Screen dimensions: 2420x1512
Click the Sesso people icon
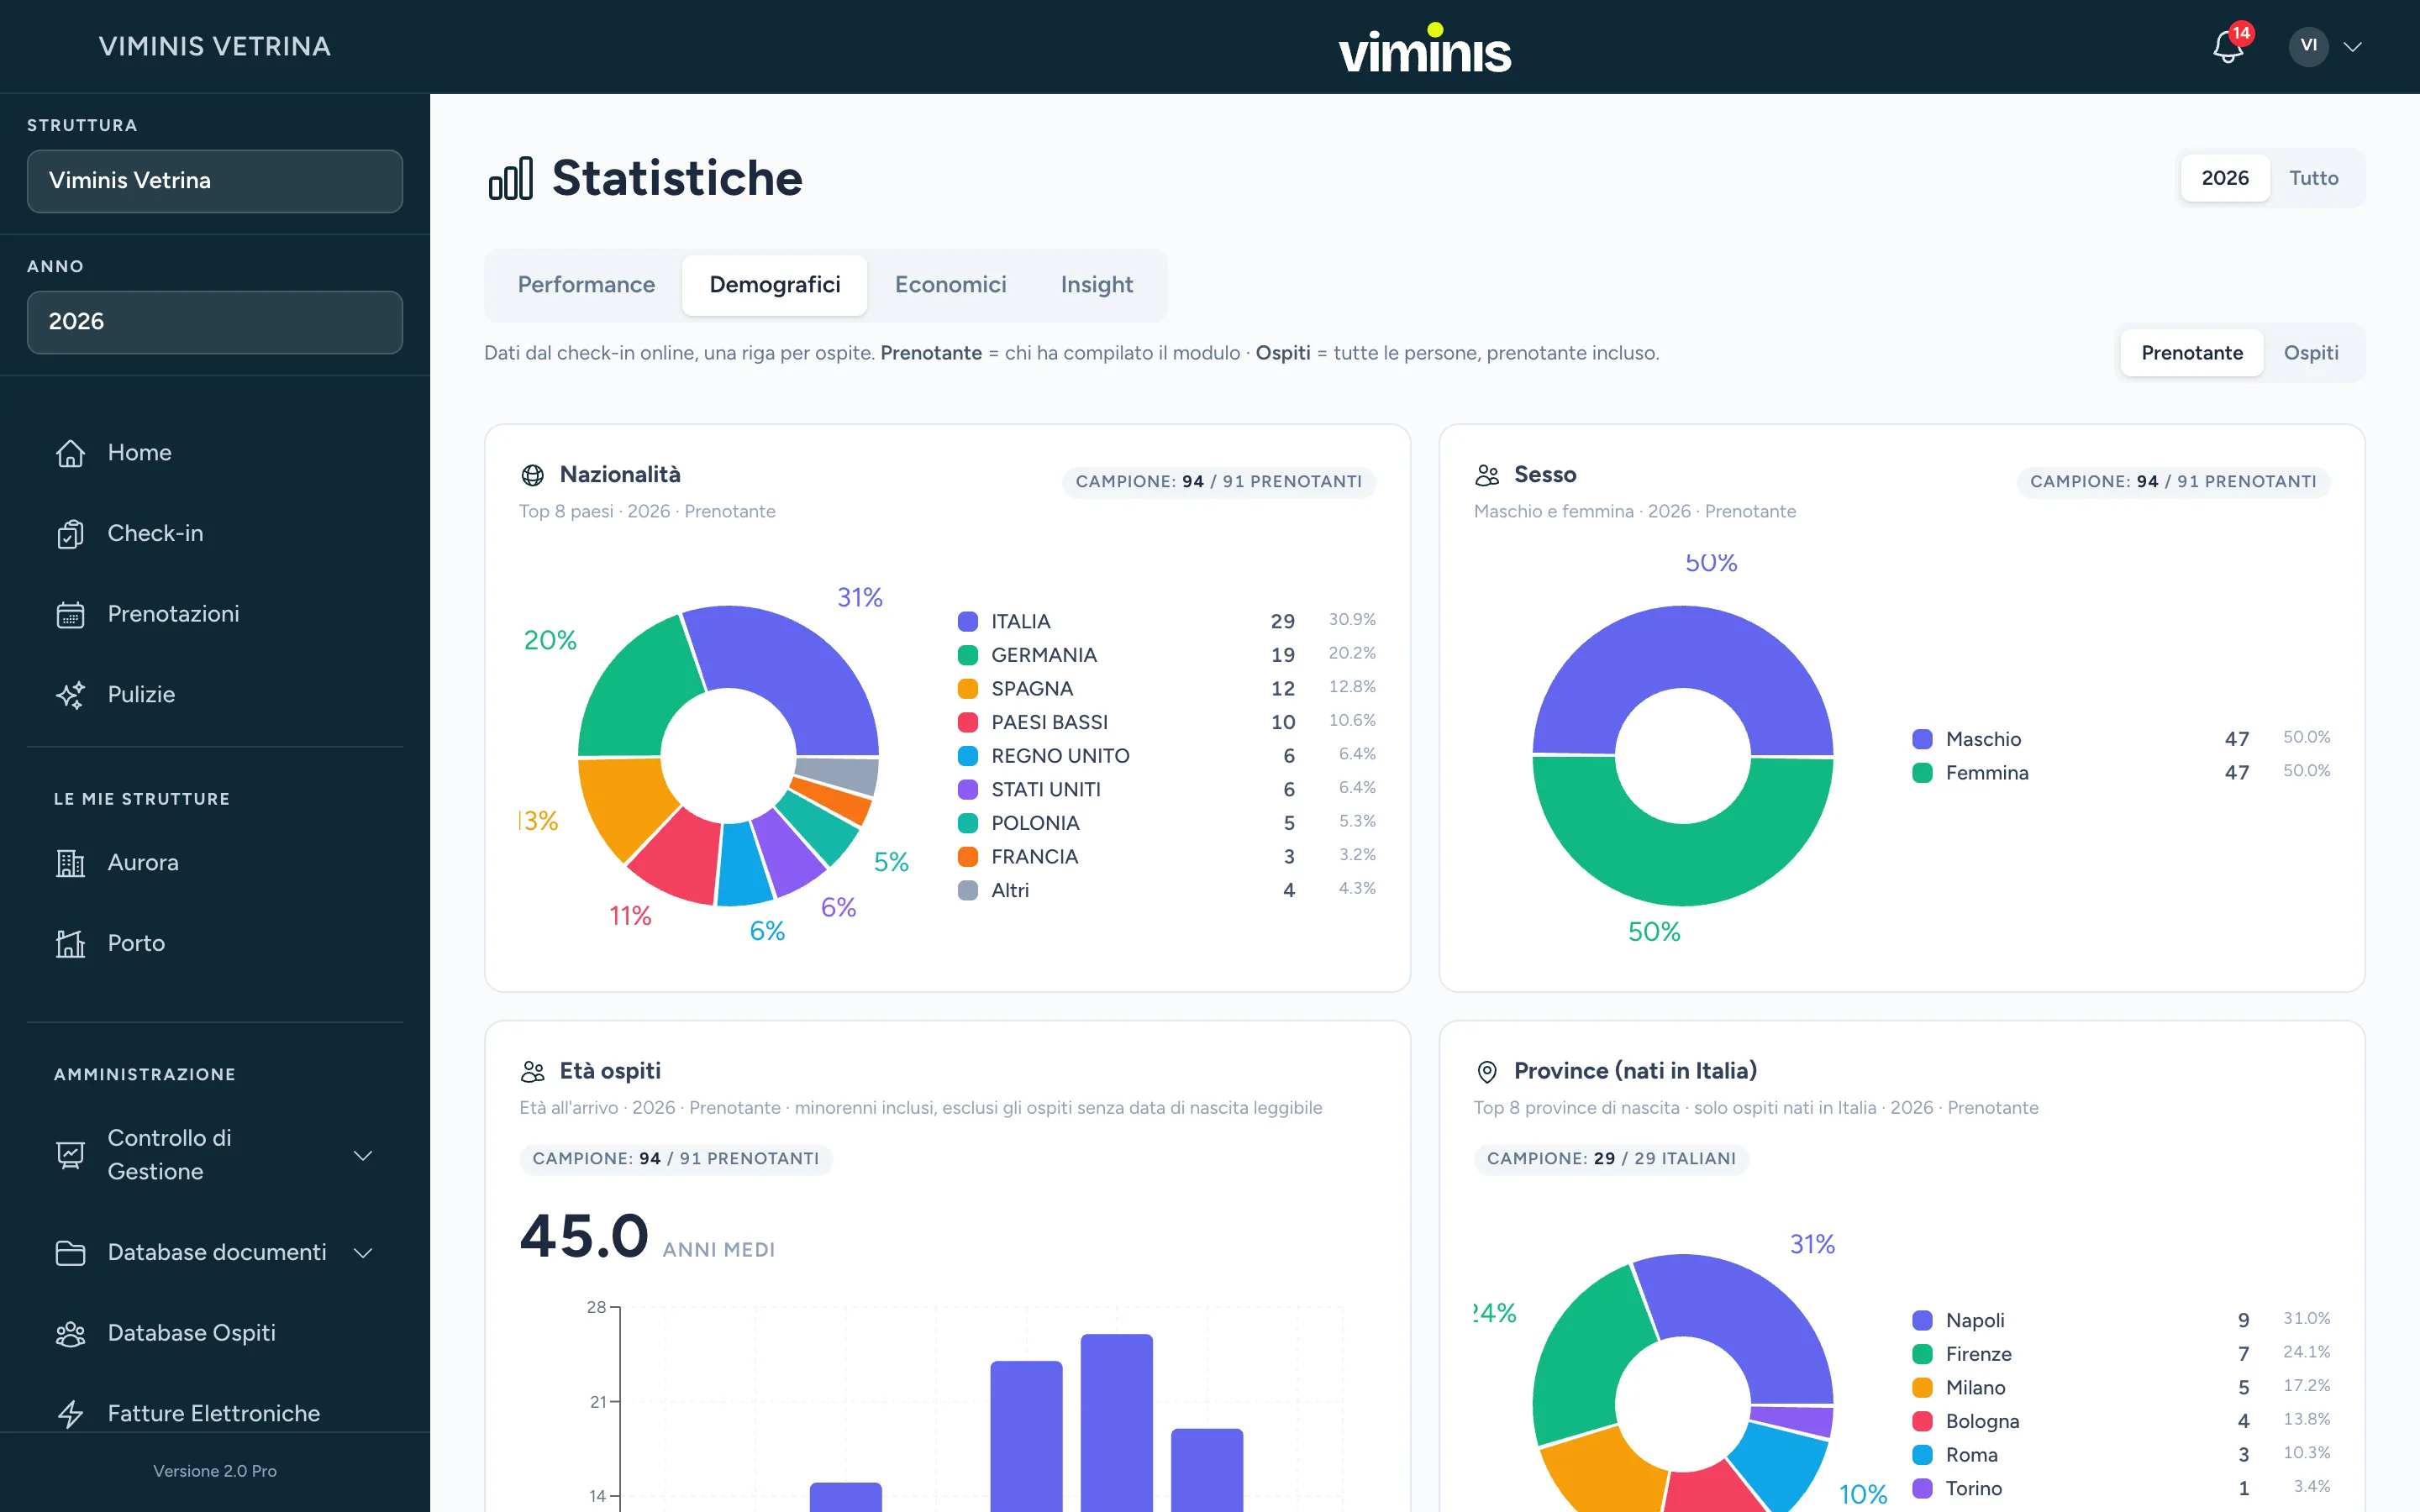[1487, 475]
